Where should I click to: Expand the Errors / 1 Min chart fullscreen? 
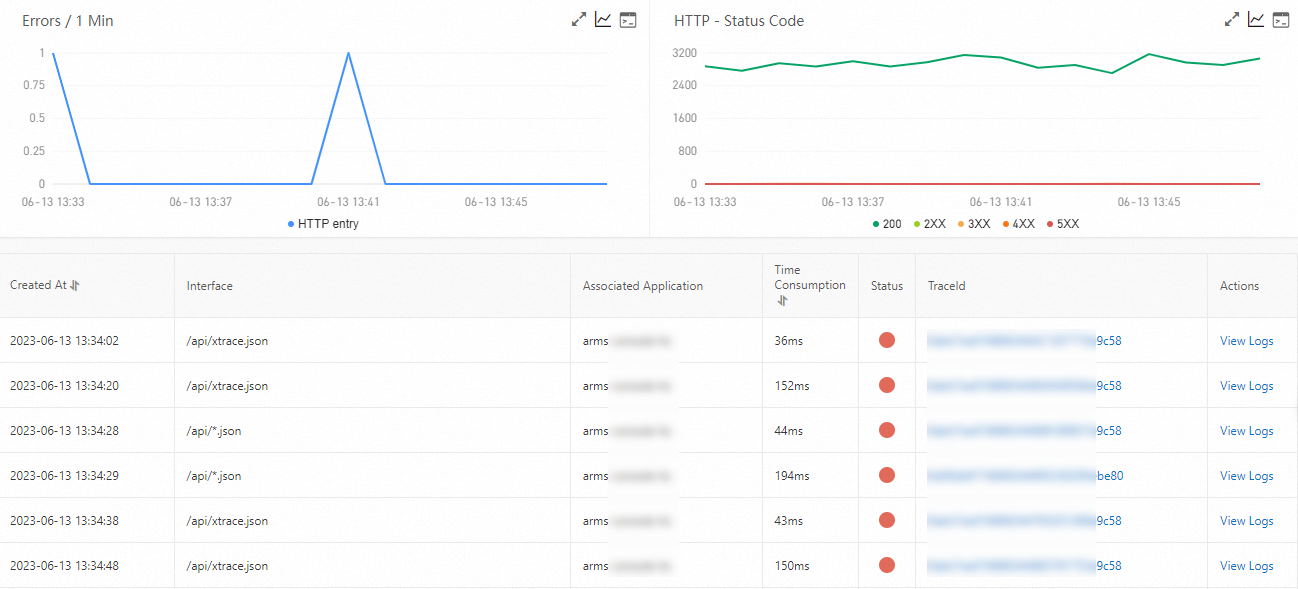tap(579, 20)
